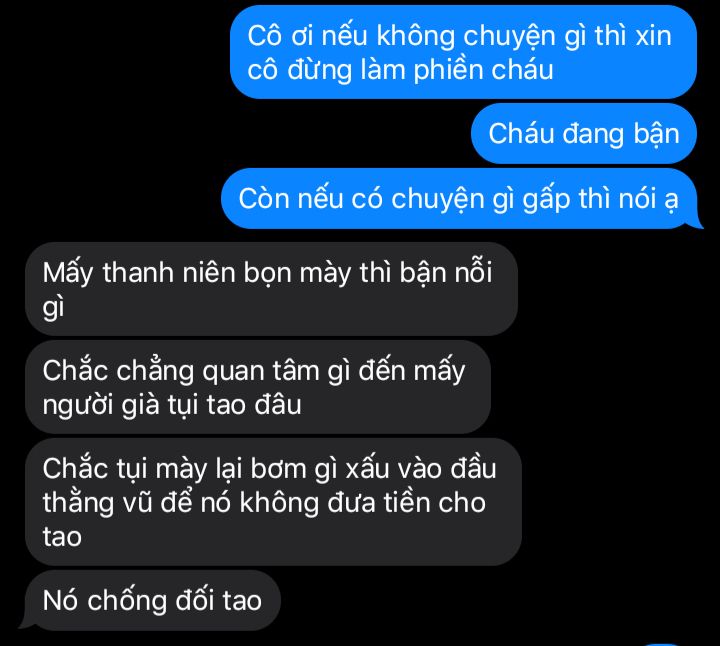Image resolution: width=720 pixels, height=646 pixels.
Task: Click the "Mấy thanh niên bọn mày" received message
Action: tap(271, 289)
